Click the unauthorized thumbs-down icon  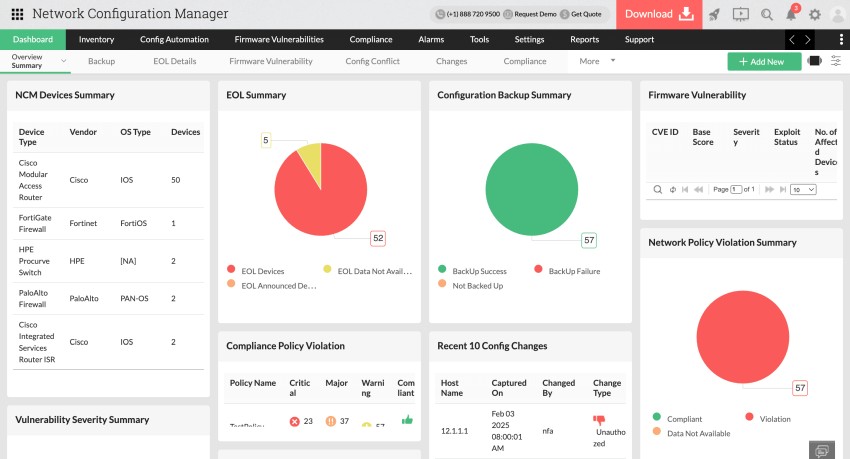[x=599, y=419]
